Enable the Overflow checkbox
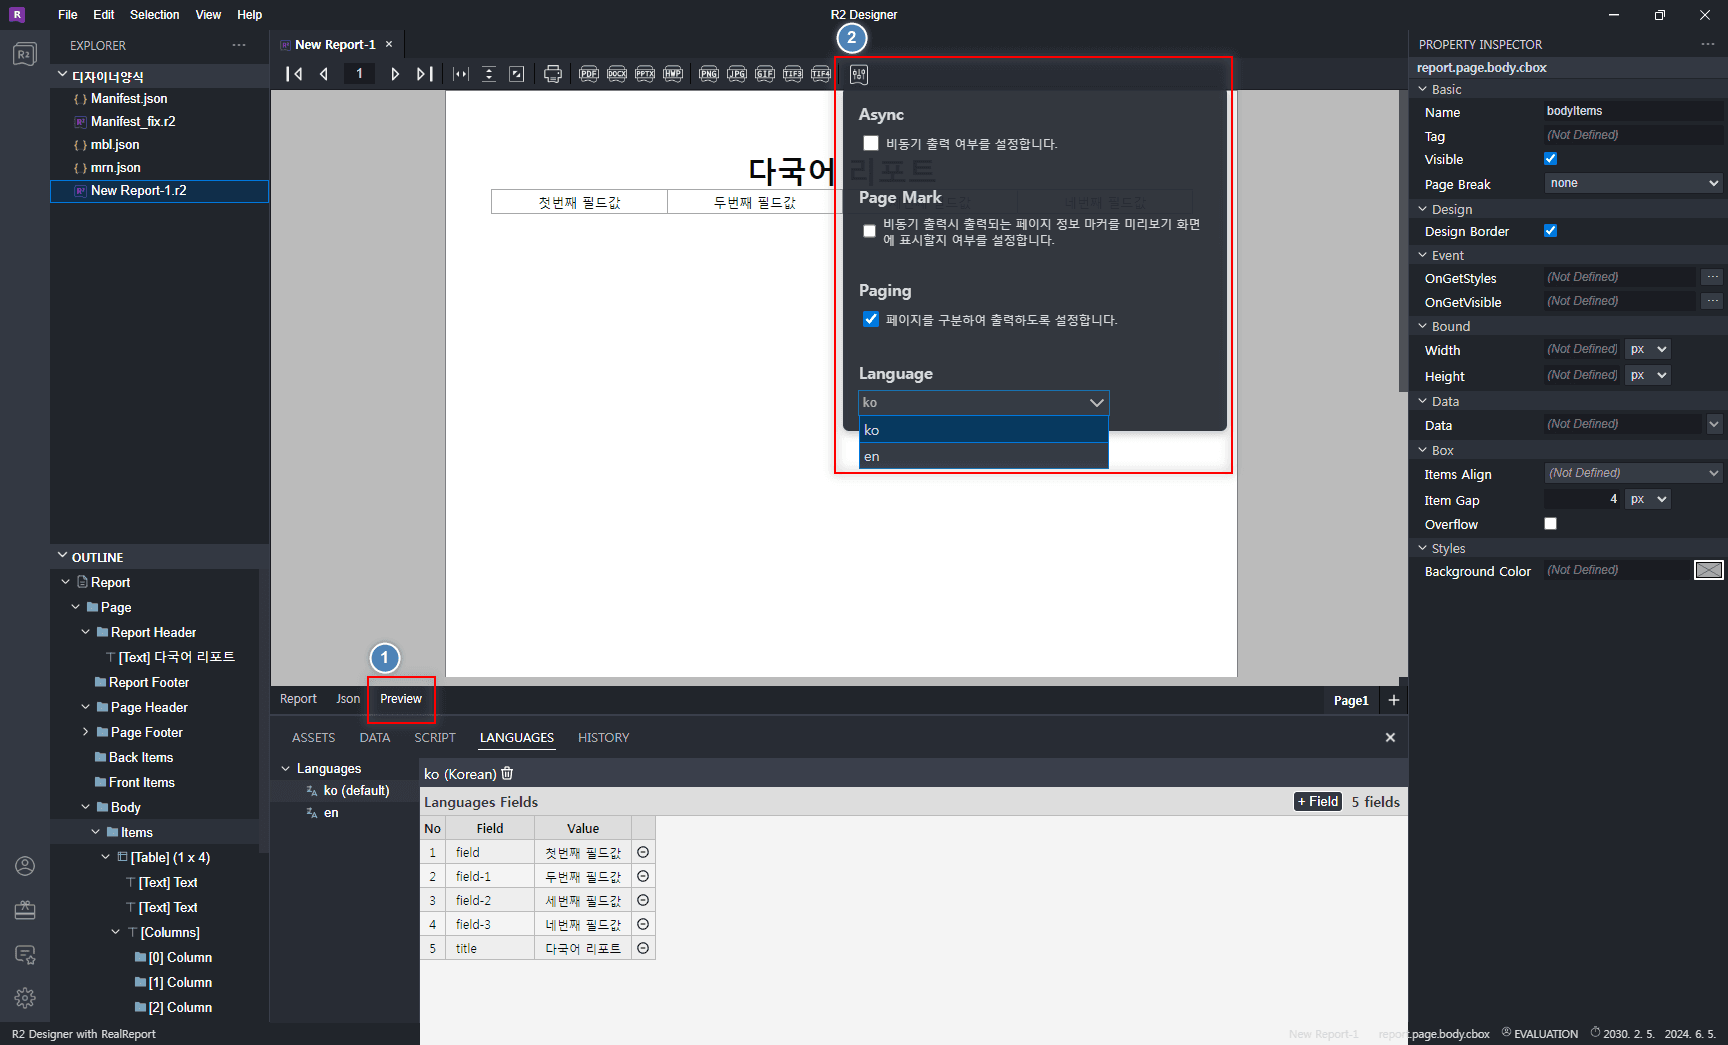This screenshot has height=1045, width=1728. click(1550, 524)
